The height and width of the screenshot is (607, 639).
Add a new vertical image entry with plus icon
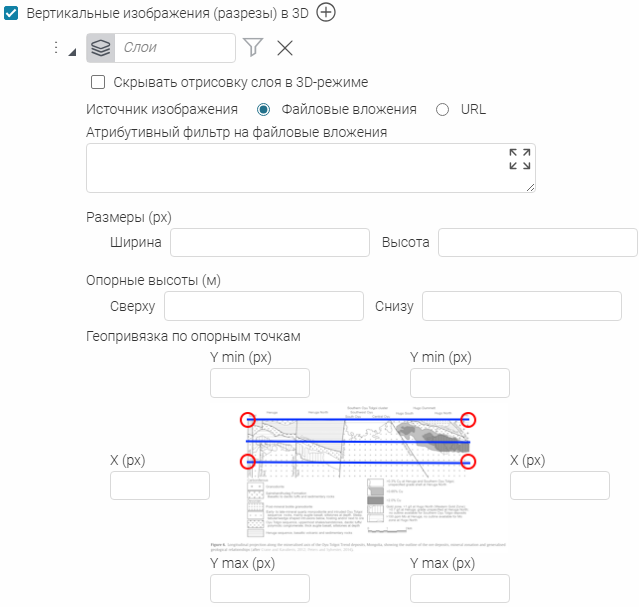click(326, 12)
